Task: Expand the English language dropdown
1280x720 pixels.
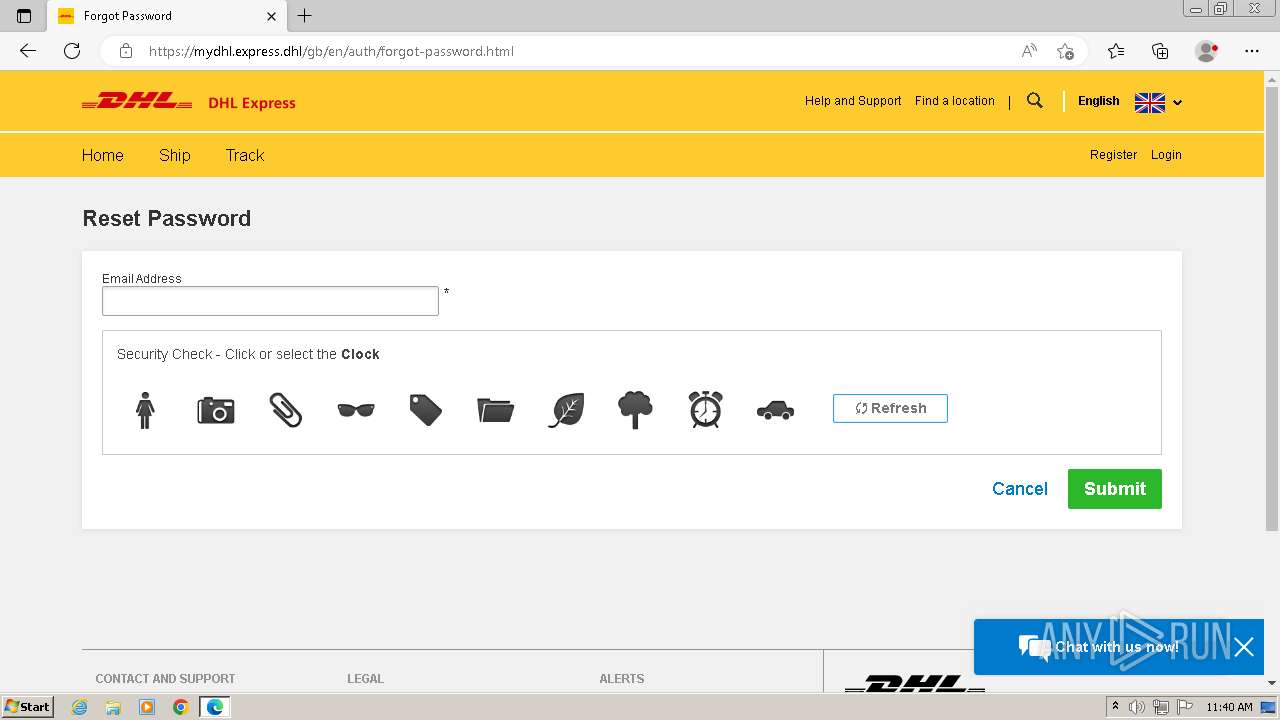Action: (1177, 102)
